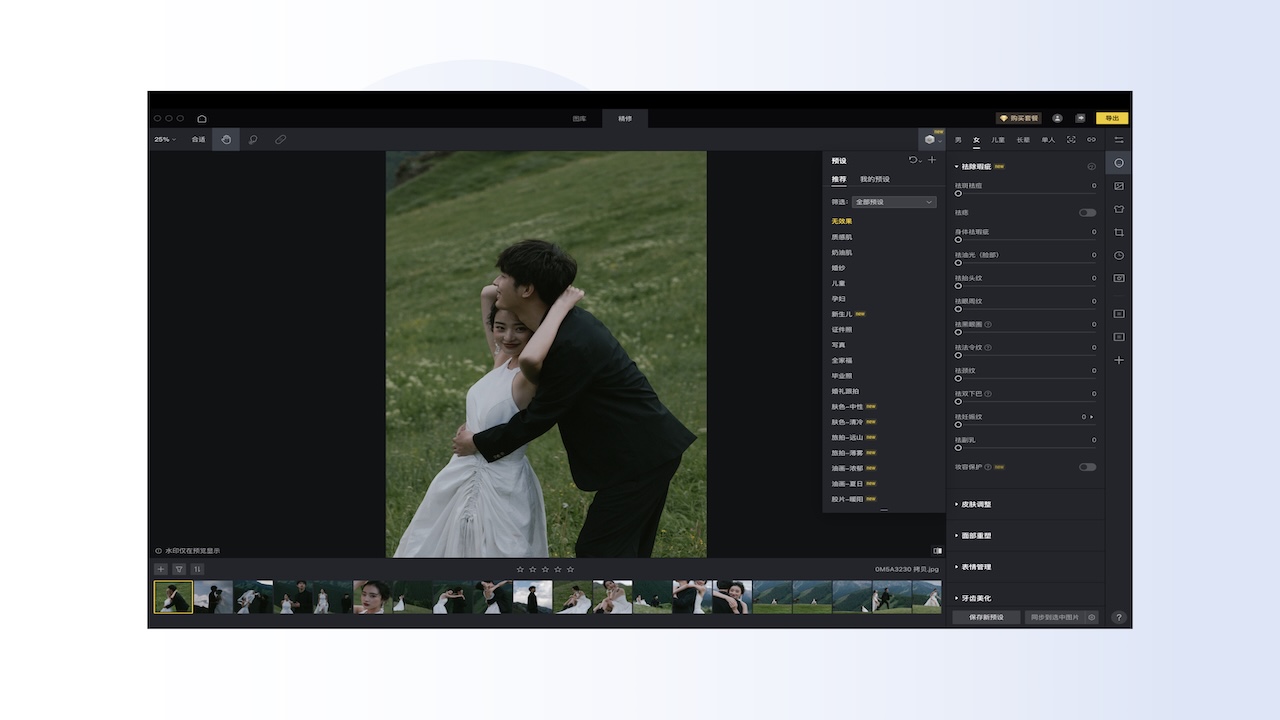The height and width of the screenshot is (720, 1280).
Task: Expand the 皮肤调整 section
Action: pos(976,504)
